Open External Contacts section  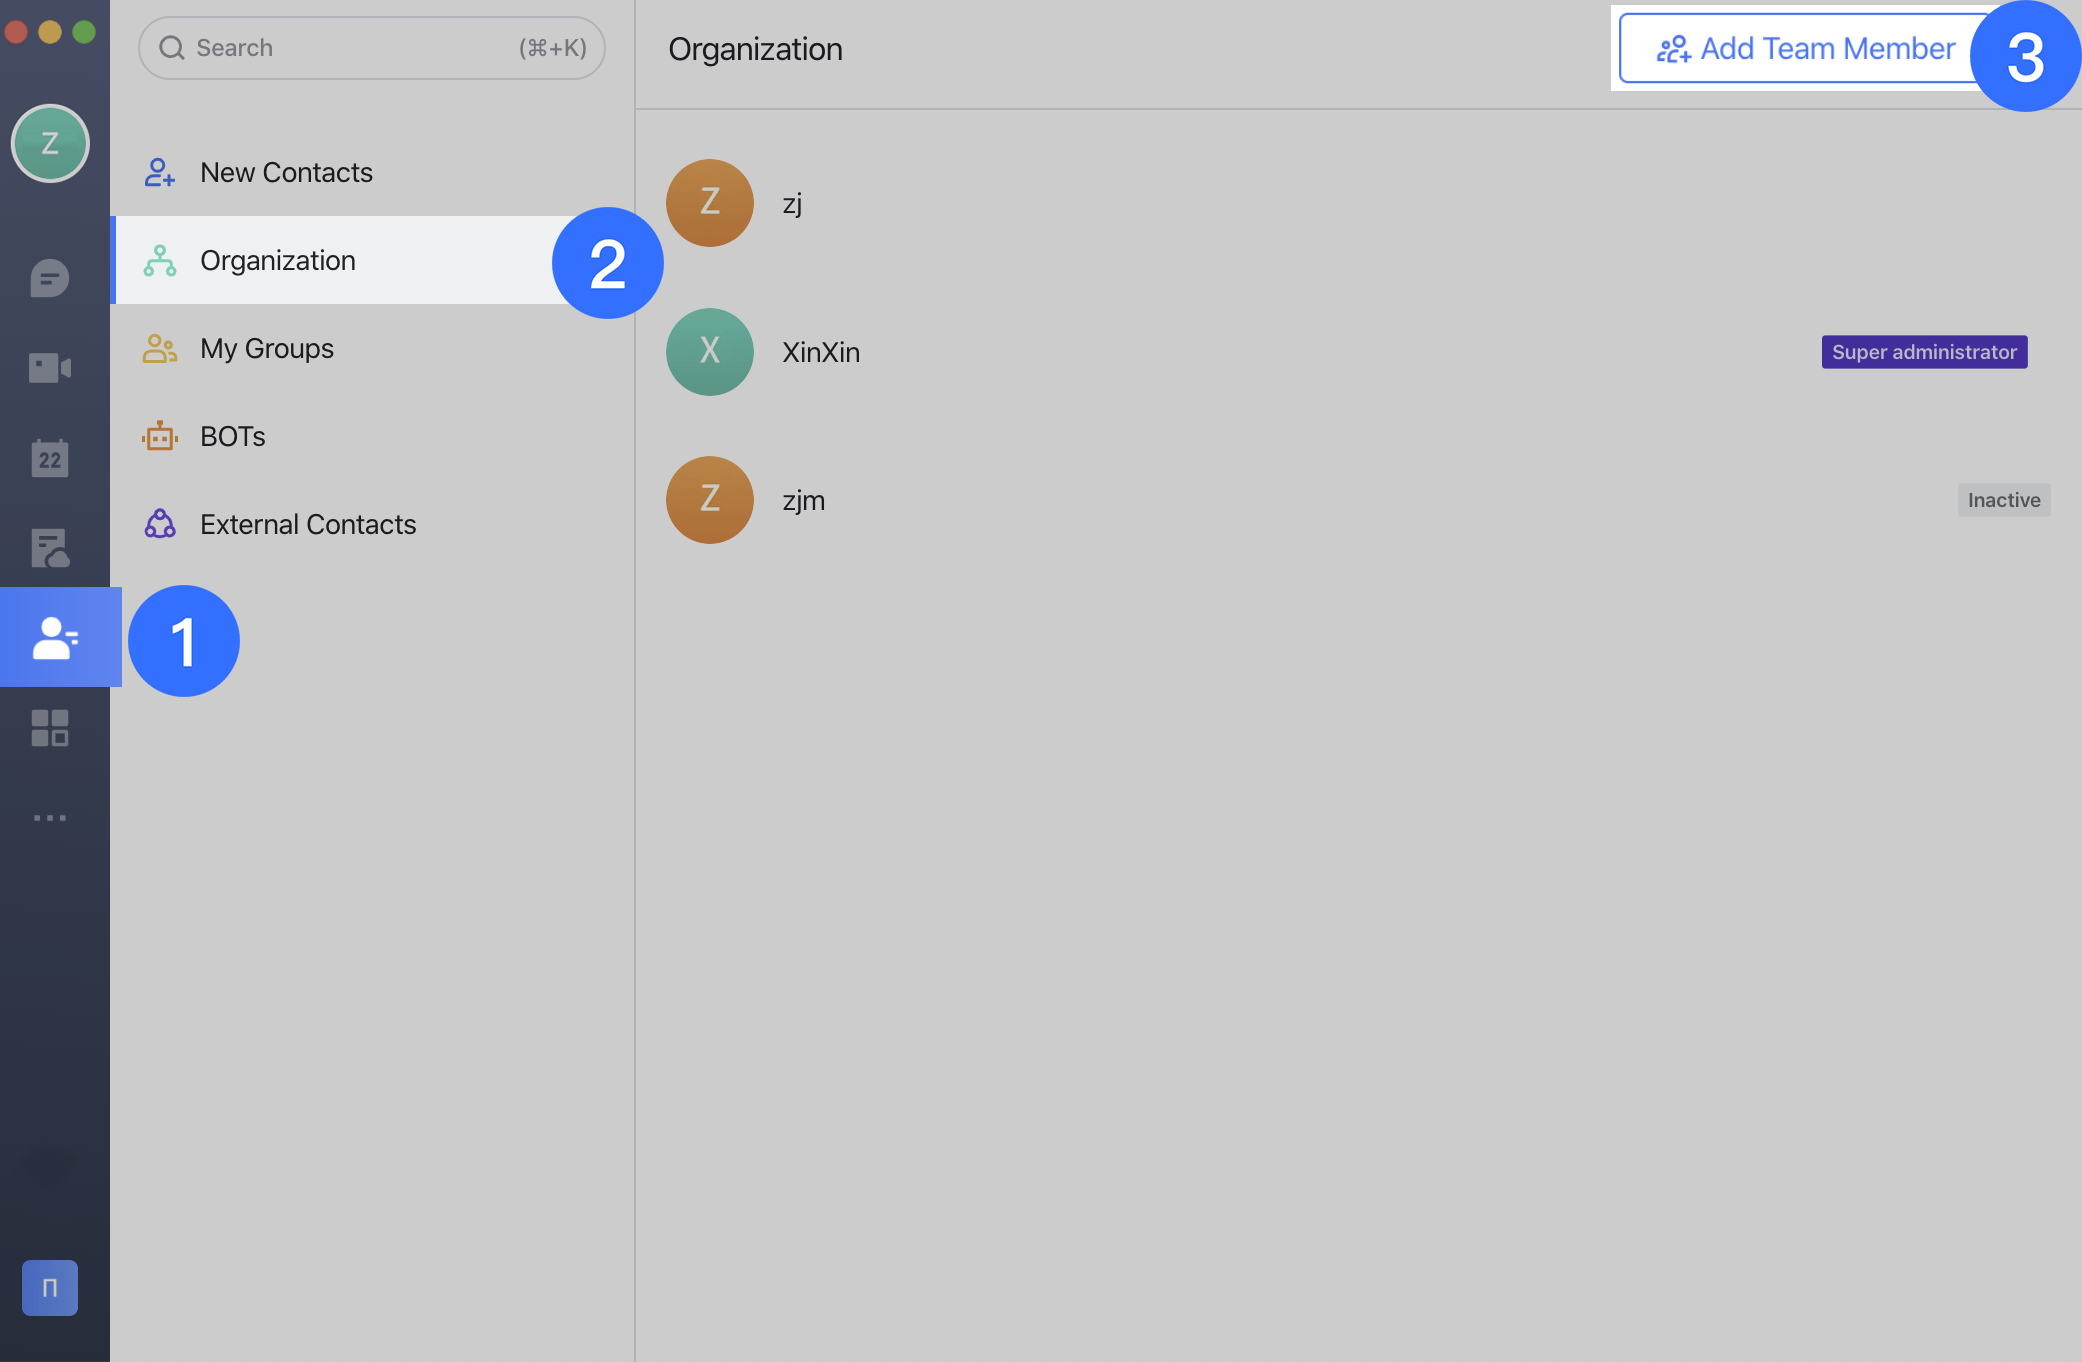coord(308,524)
